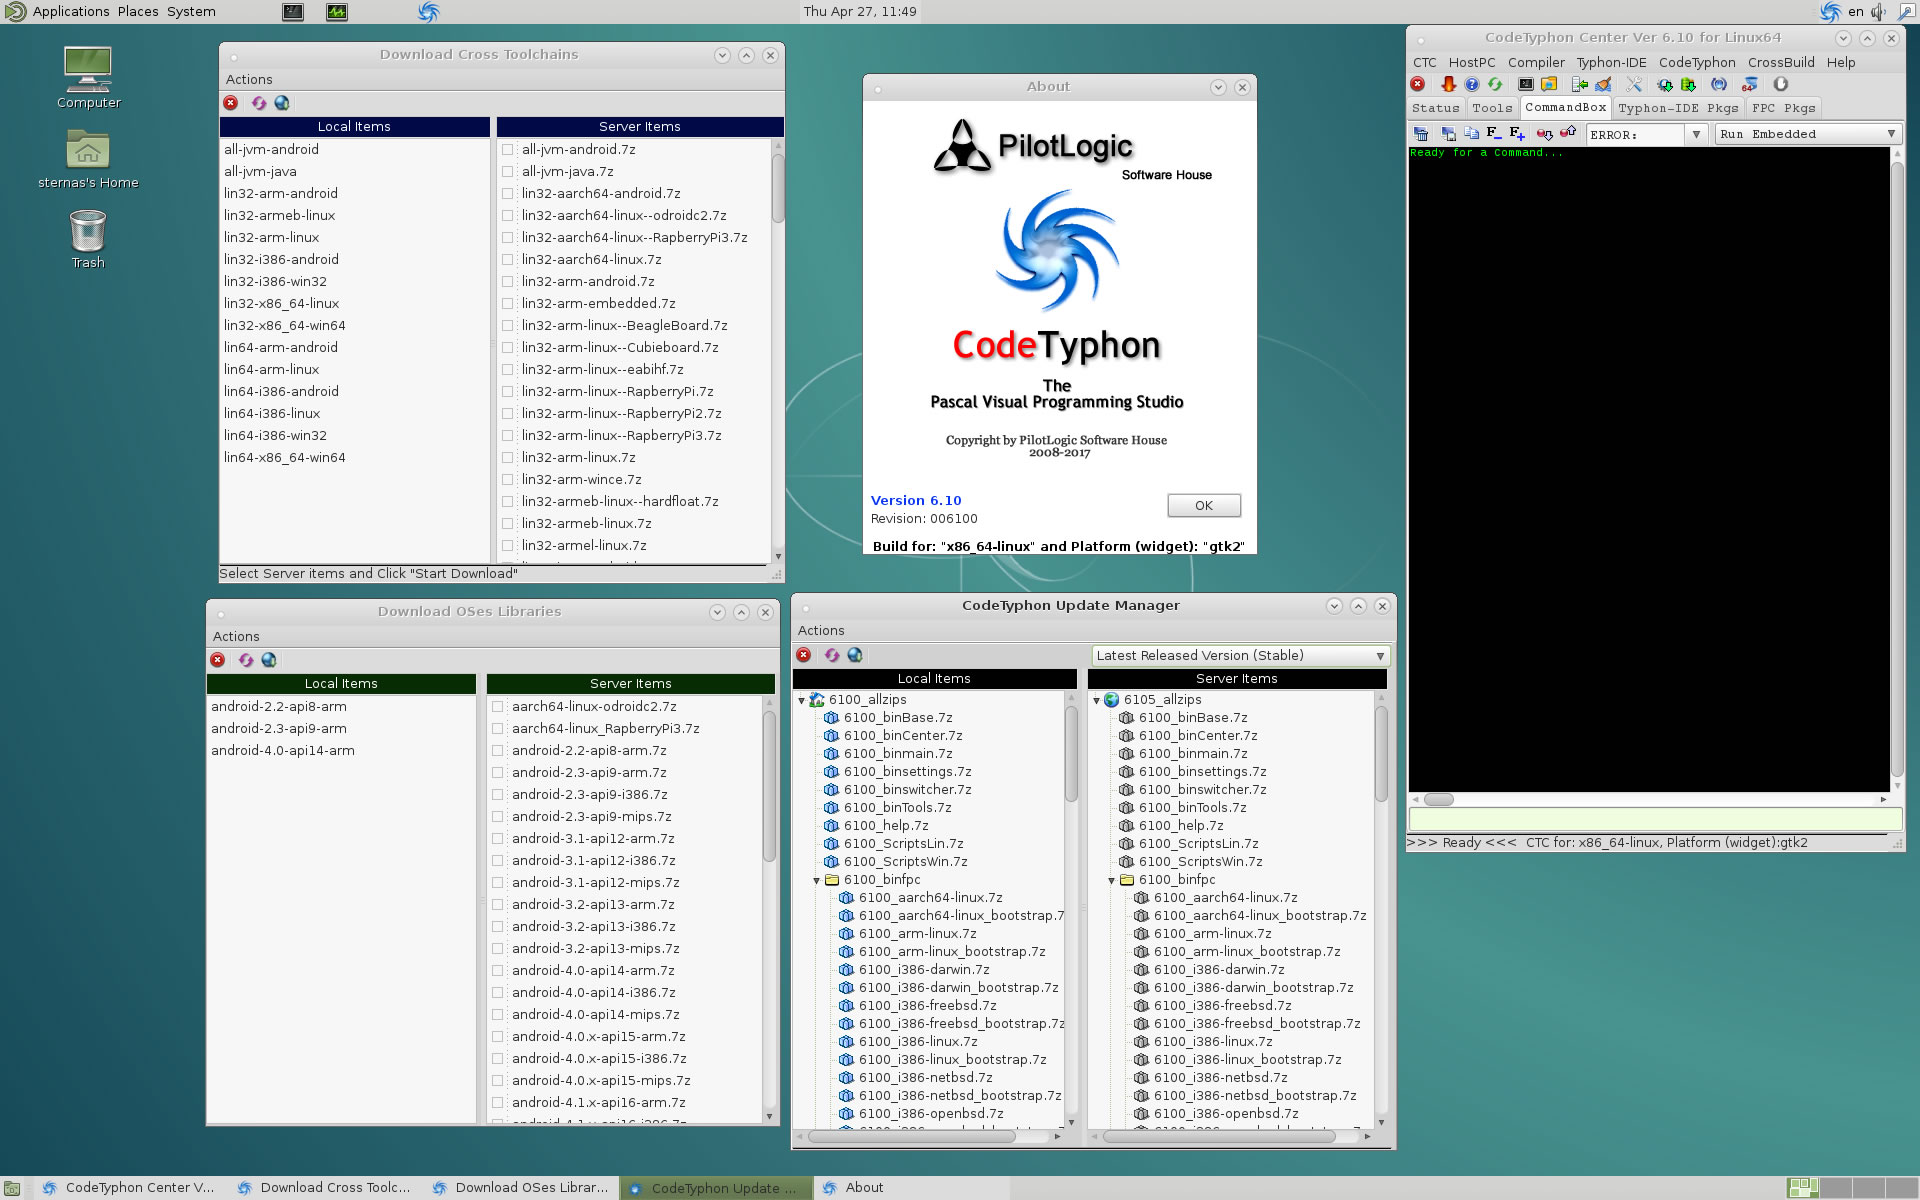Tick the lin32-arm-linux--RapberryPi3.7z checkbox
Image resolution: width=1920 pixels, height=1200 pixels.
pyautogui.click(x=508, y=435)
